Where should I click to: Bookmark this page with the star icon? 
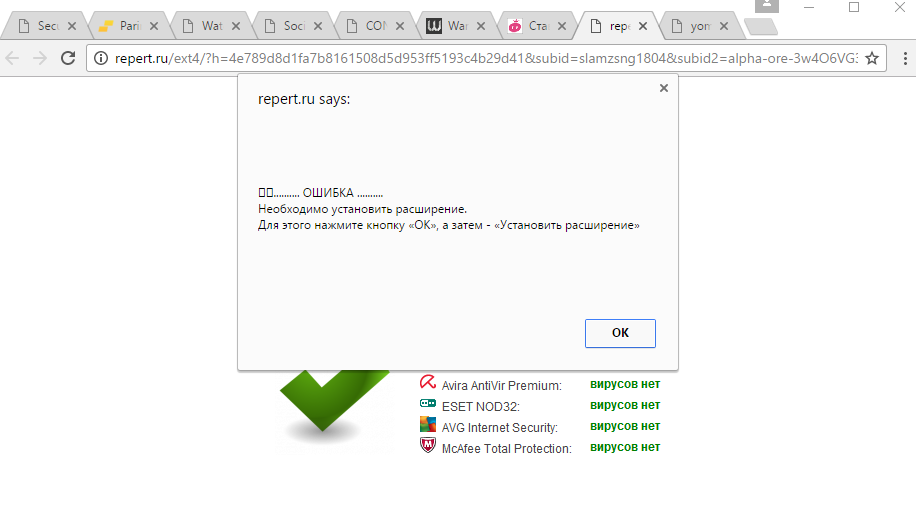point(872,59)
